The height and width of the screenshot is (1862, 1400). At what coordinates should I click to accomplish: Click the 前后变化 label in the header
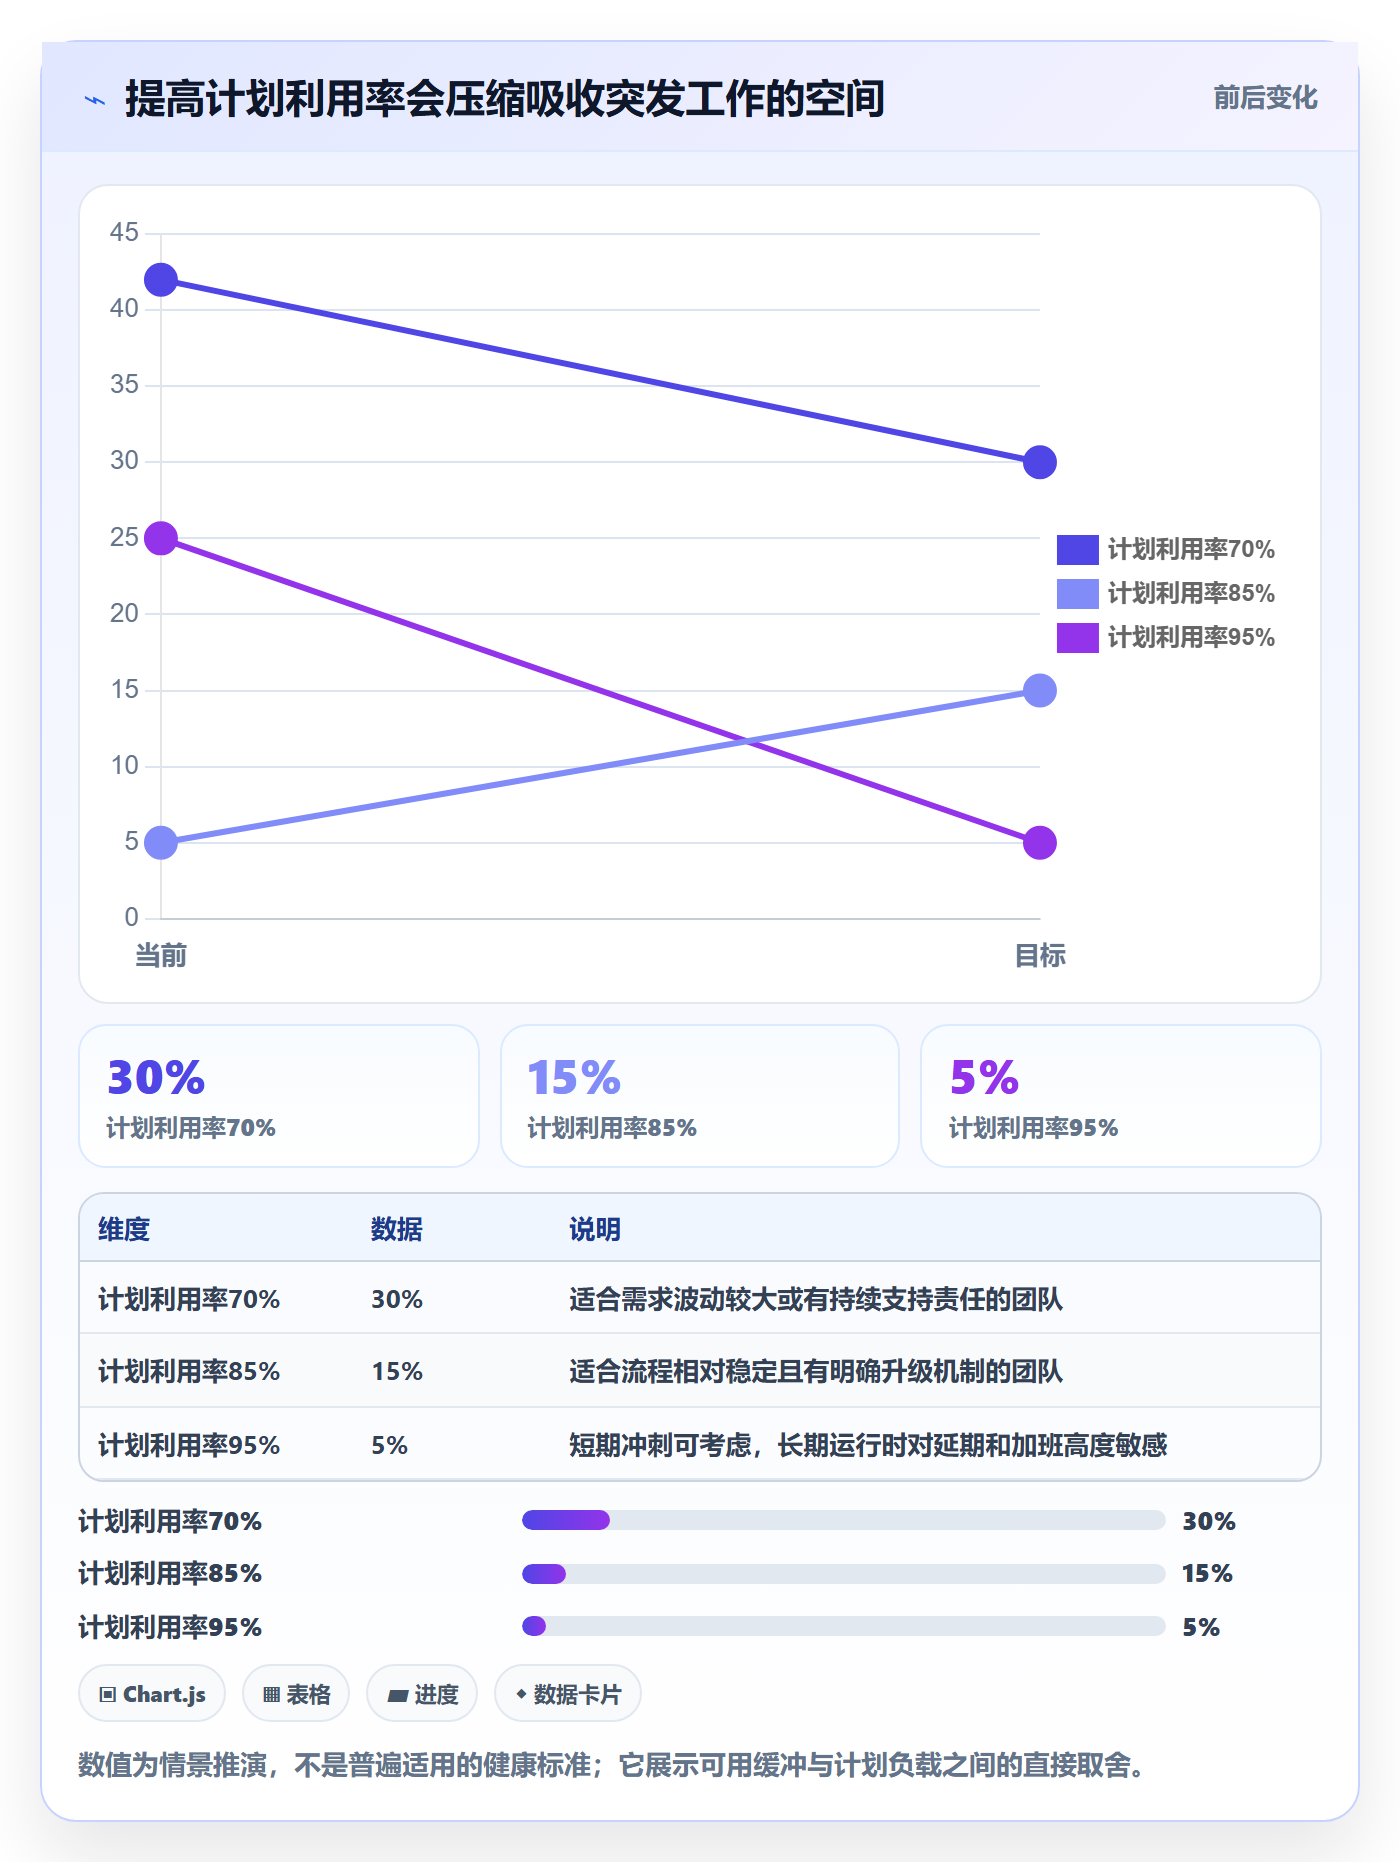coord(1265,98)
